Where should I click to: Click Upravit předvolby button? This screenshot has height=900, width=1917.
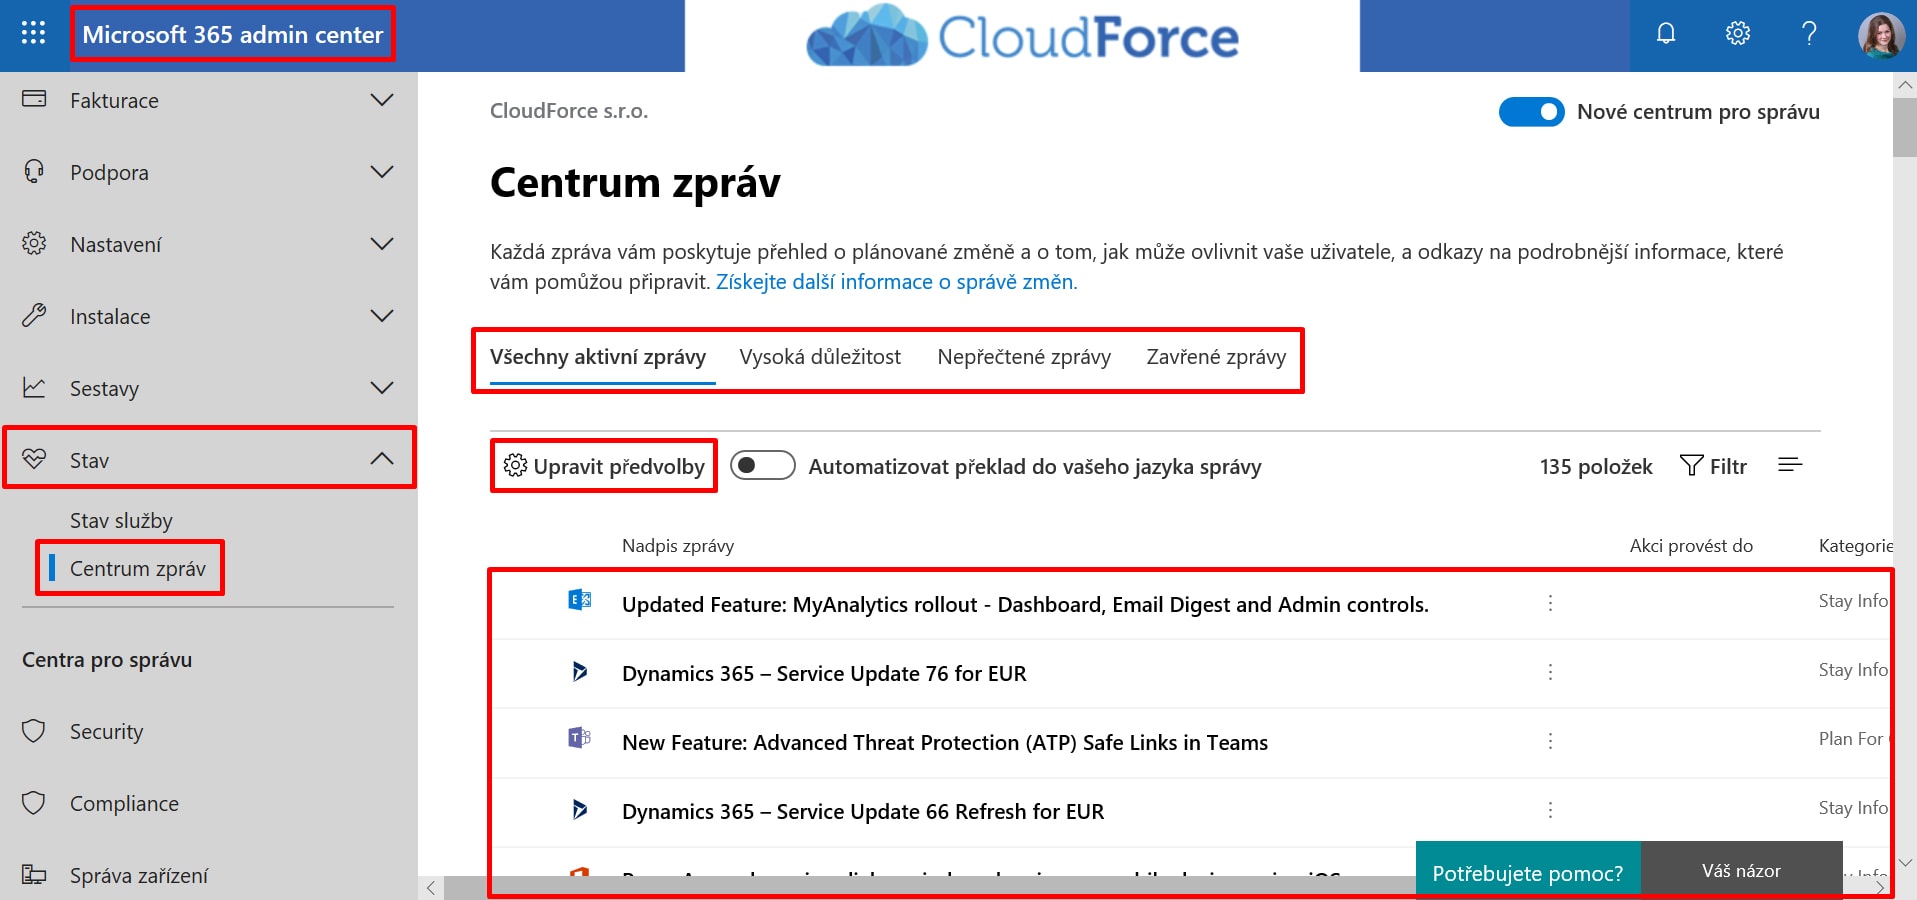pyautogui.click(x=604, y=466)
